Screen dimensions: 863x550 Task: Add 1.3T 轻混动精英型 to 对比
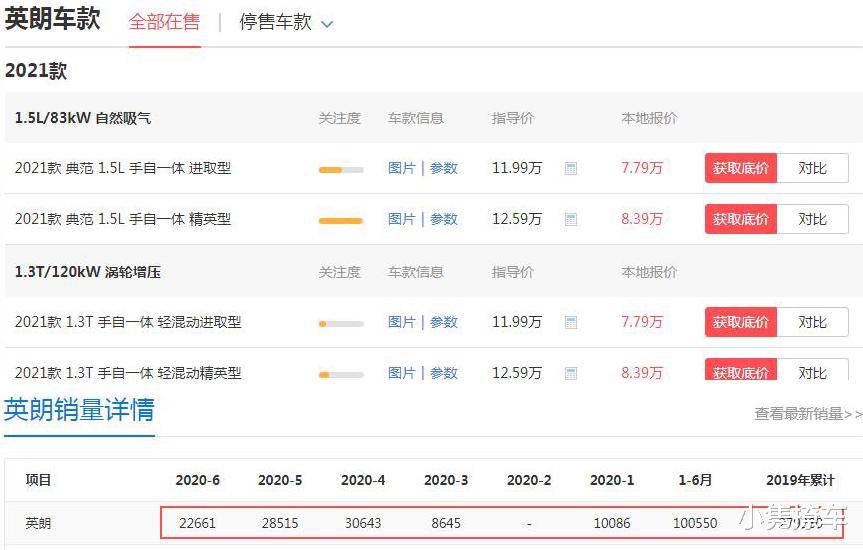(x=812, y=369)
